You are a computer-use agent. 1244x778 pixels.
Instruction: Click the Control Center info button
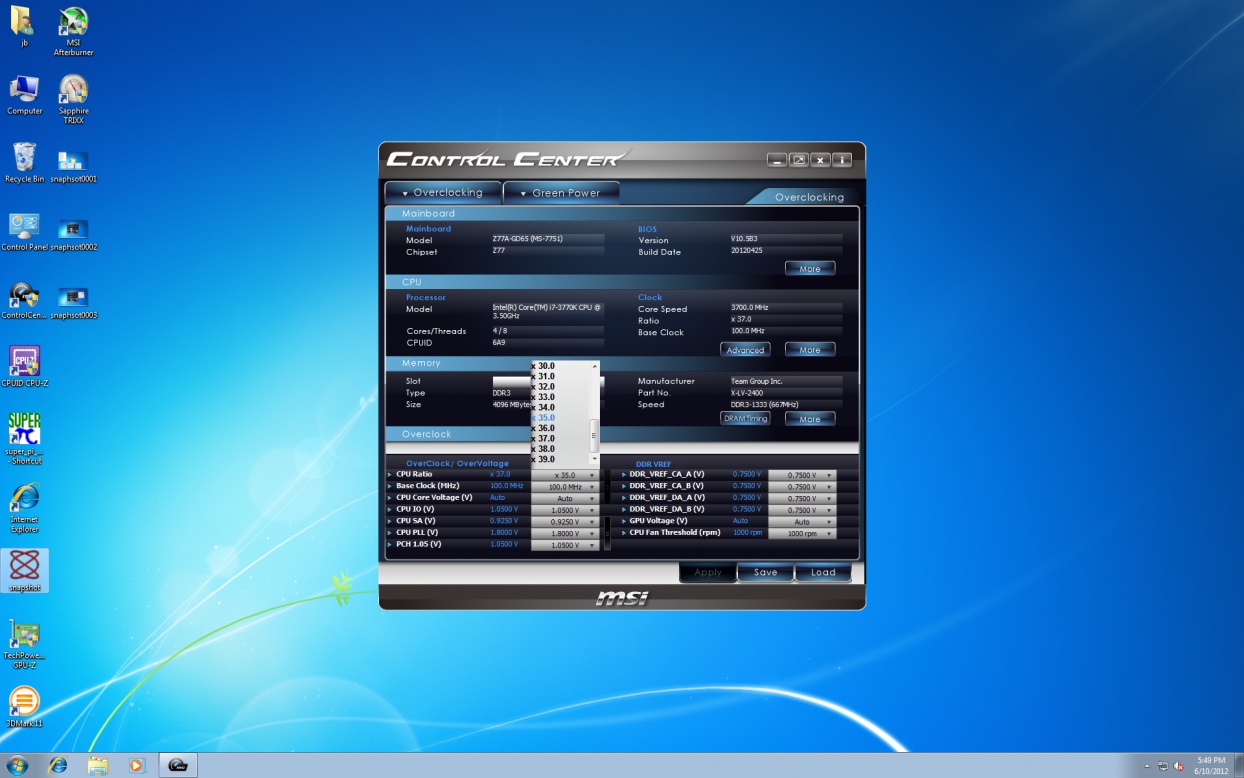pyautogui.click(x=842, y=160)
